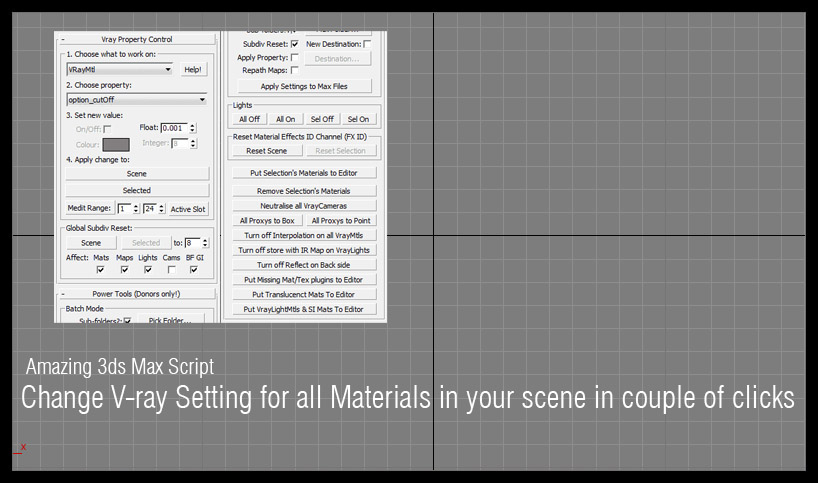Screen dimensions: 818x483
Task: Turn lights All Off
Action: (x=249, y=119)
